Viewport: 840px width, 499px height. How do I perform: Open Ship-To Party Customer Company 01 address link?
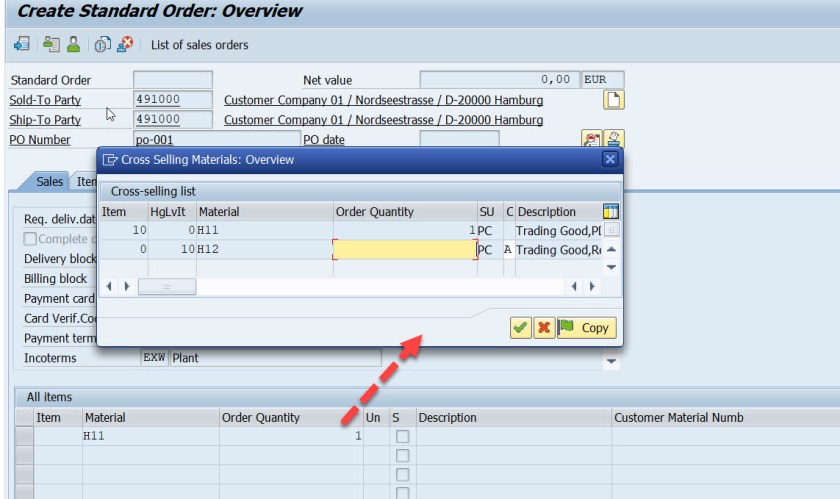(x=384, y=120)
